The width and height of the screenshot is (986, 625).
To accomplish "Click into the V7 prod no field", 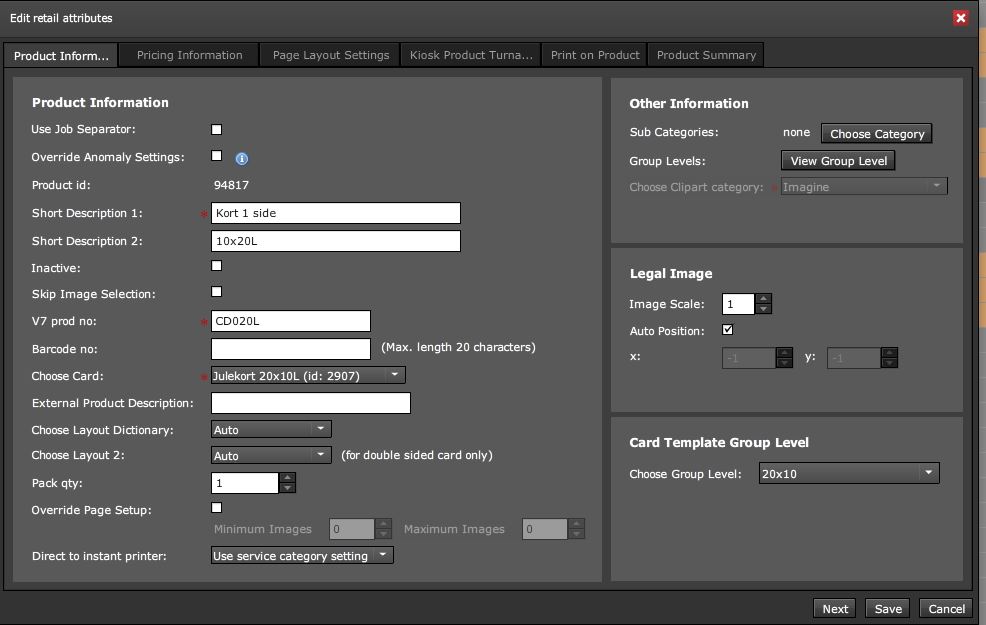I will click(291, 321).
